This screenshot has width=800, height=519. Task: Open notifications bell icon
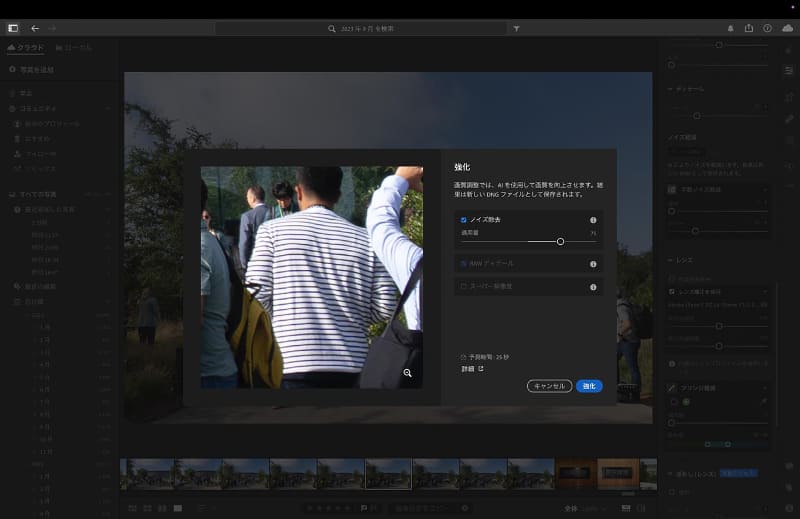(x=730, y=29)
